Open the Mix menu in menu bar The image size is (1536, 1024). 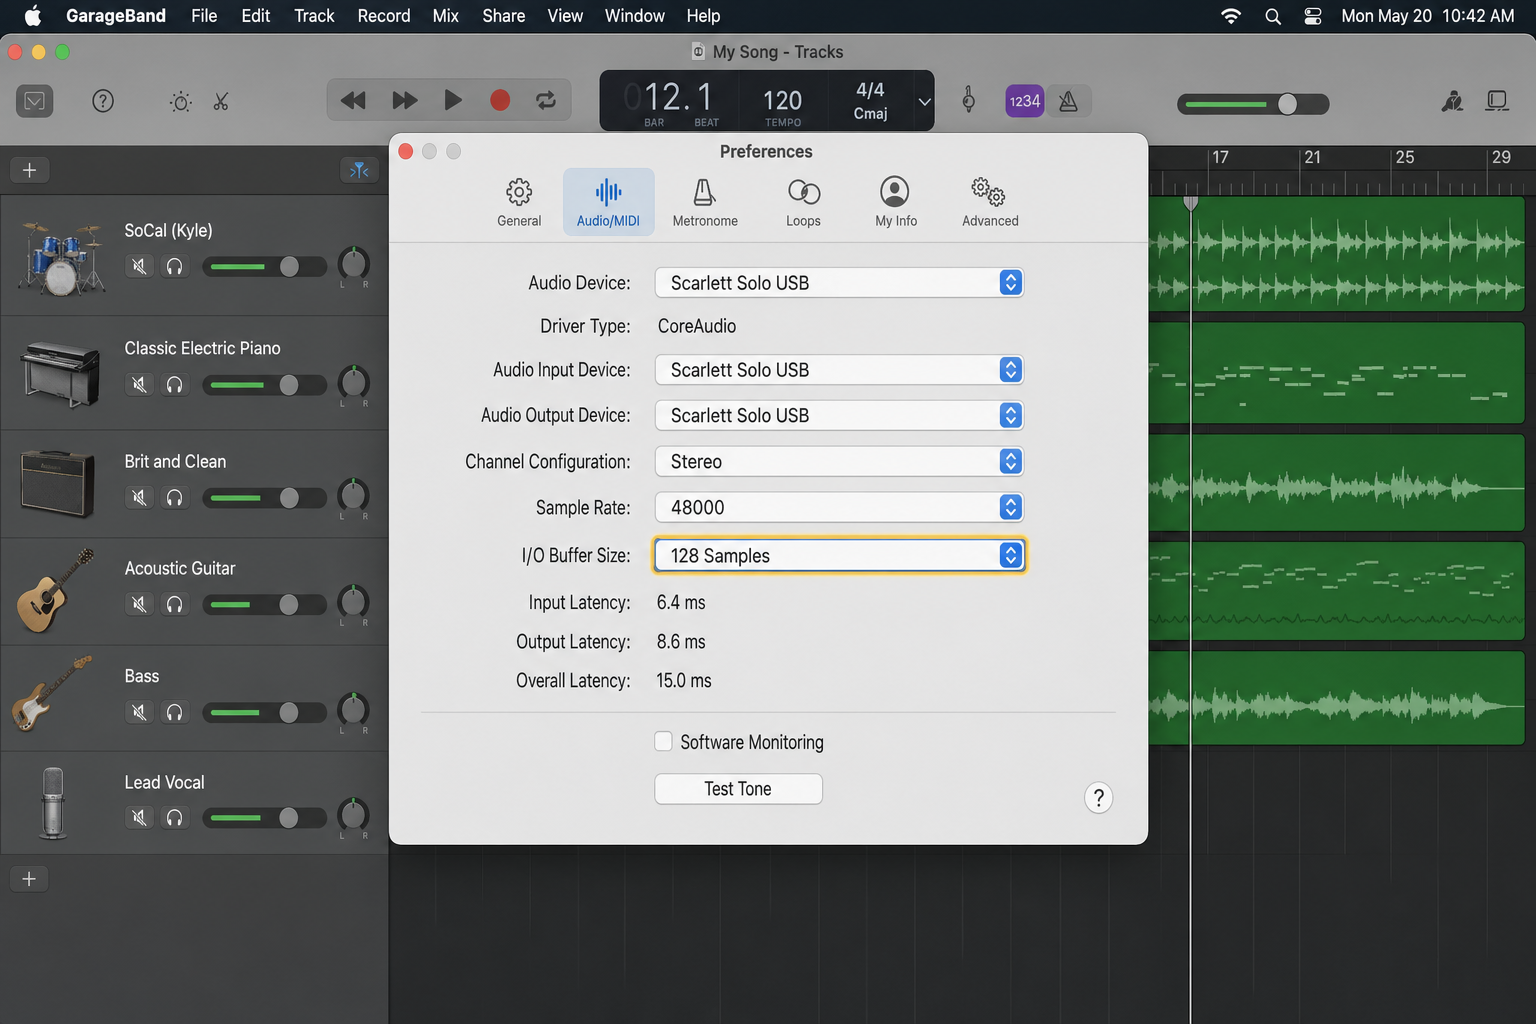tap(445, 16)
